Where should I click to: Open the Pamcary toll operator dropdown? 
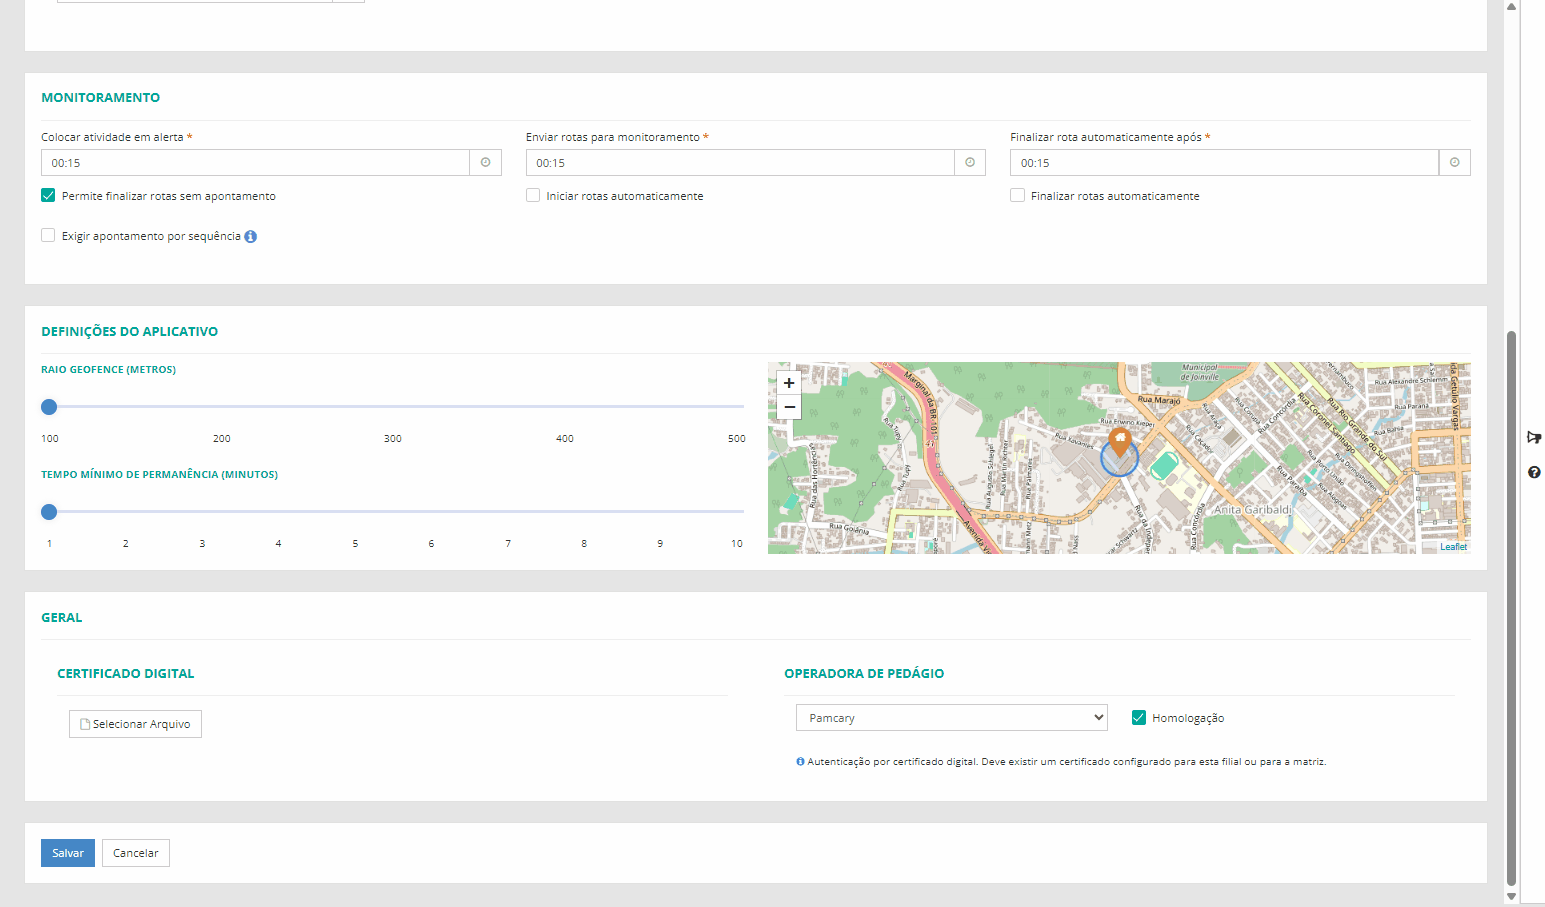(952, 718)
